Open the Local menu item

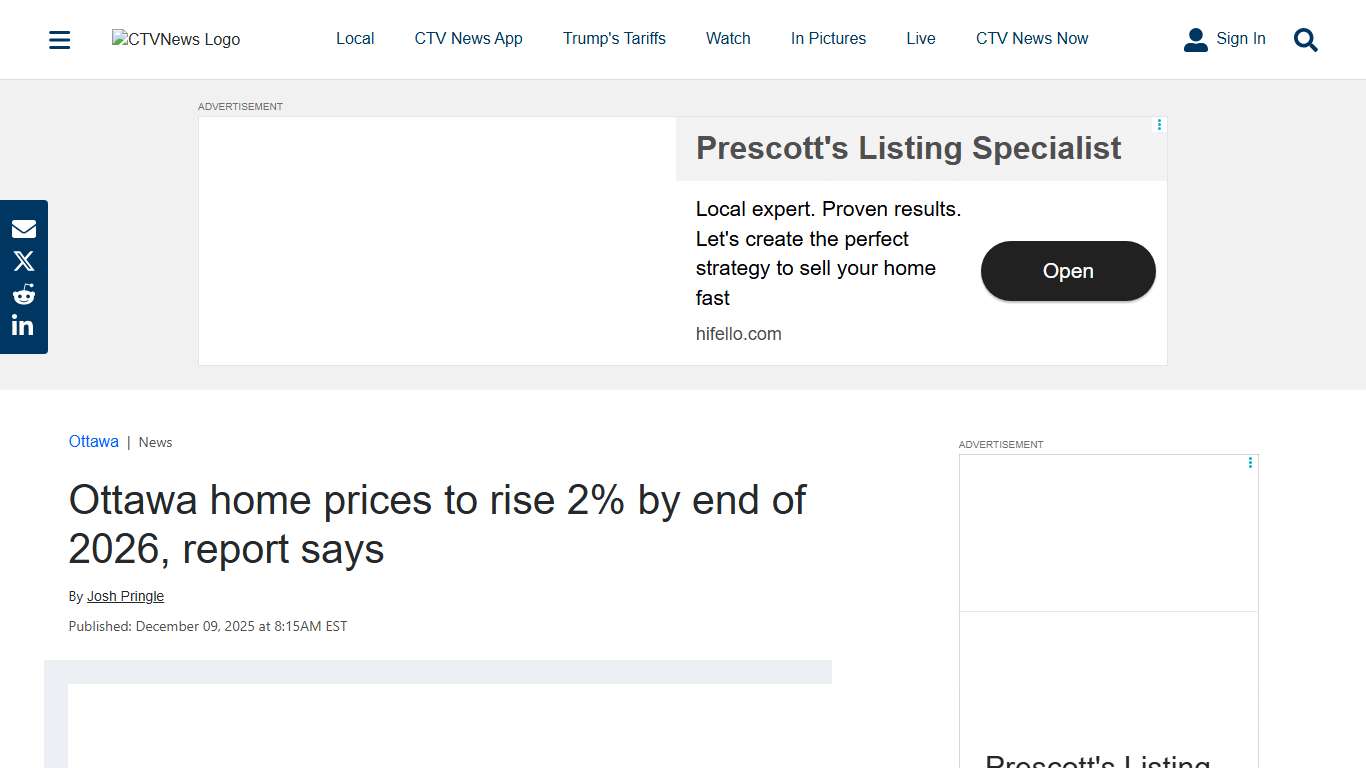355,39
